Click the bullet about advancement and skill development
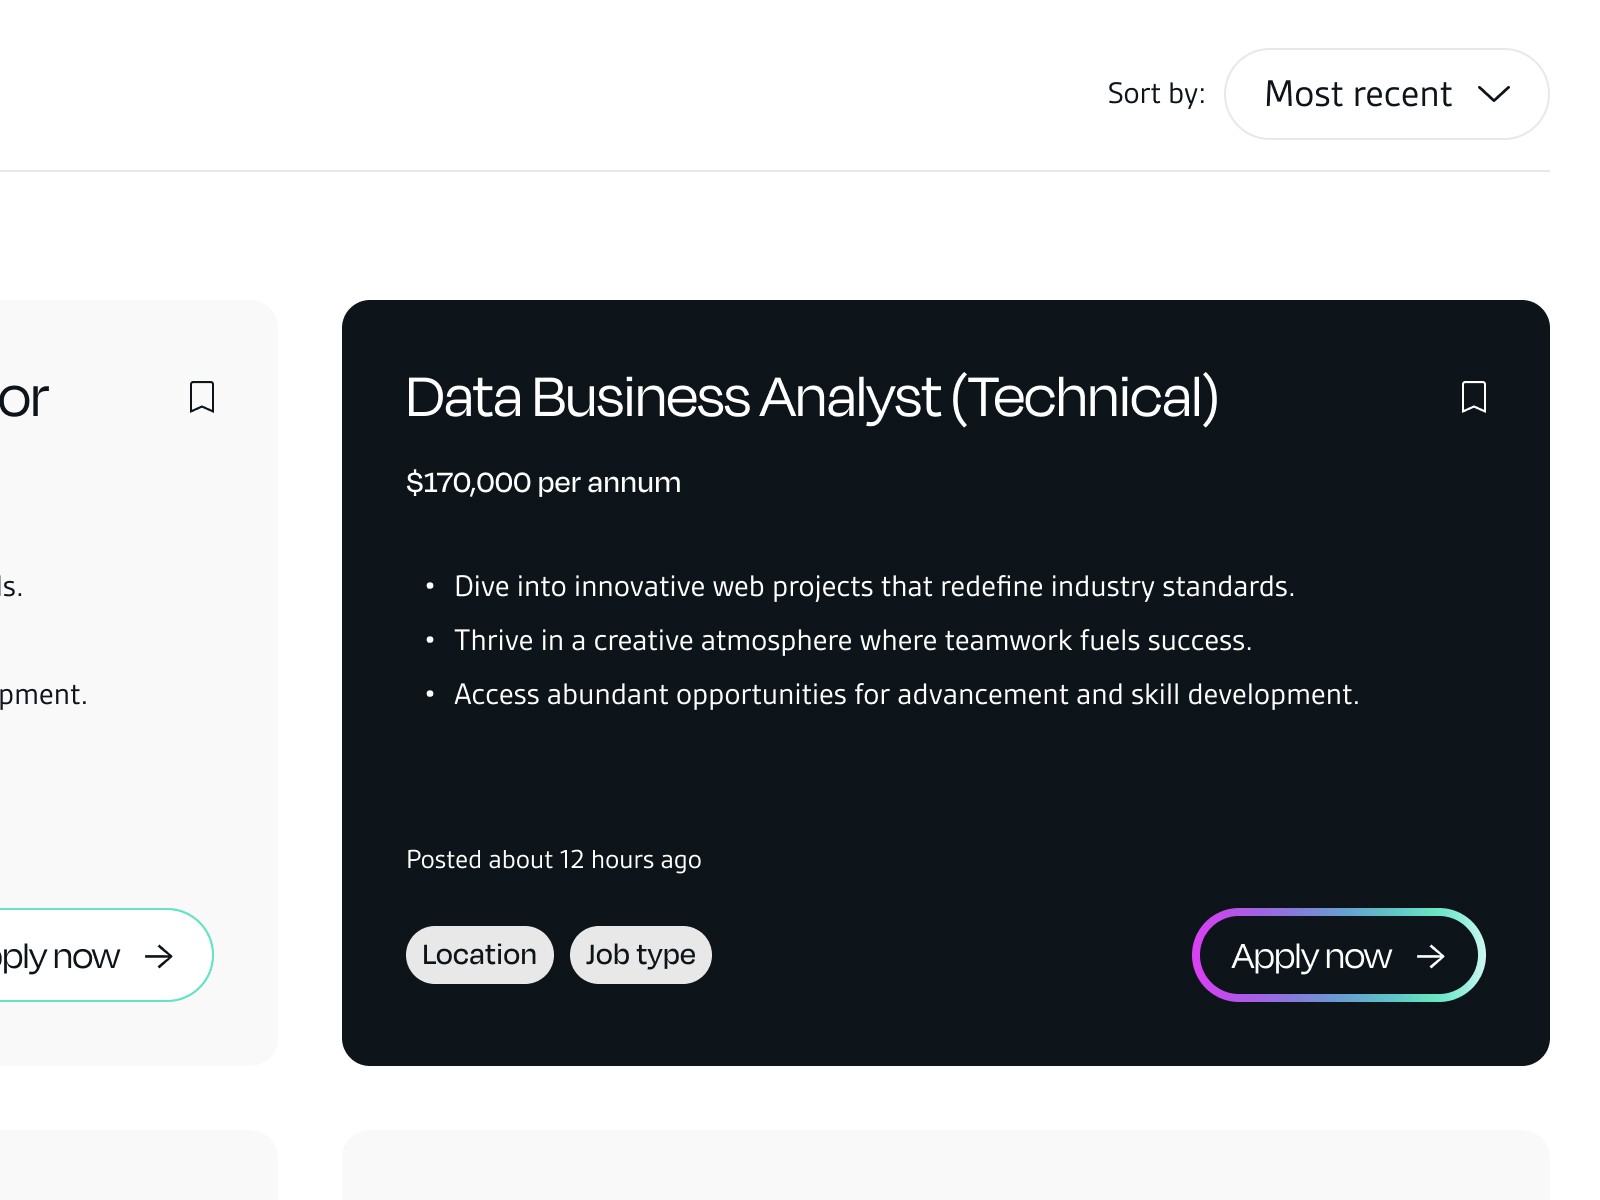The image size is (1600, 1200). [x=906, y=694]
